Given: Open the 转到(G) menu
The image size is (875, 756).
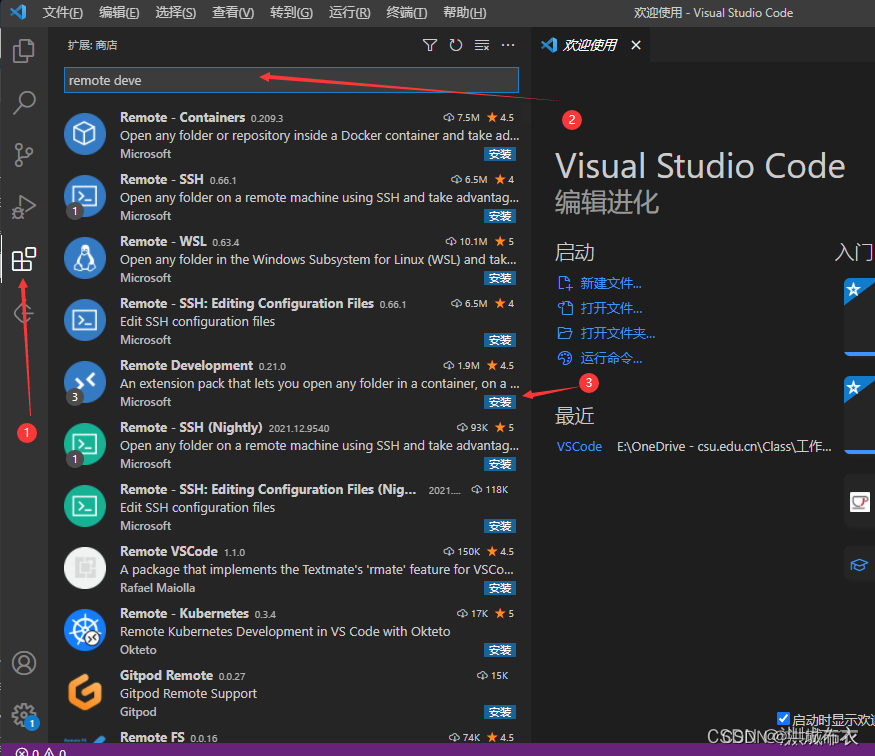Looking at the screenshot, I should pos(291,12).
